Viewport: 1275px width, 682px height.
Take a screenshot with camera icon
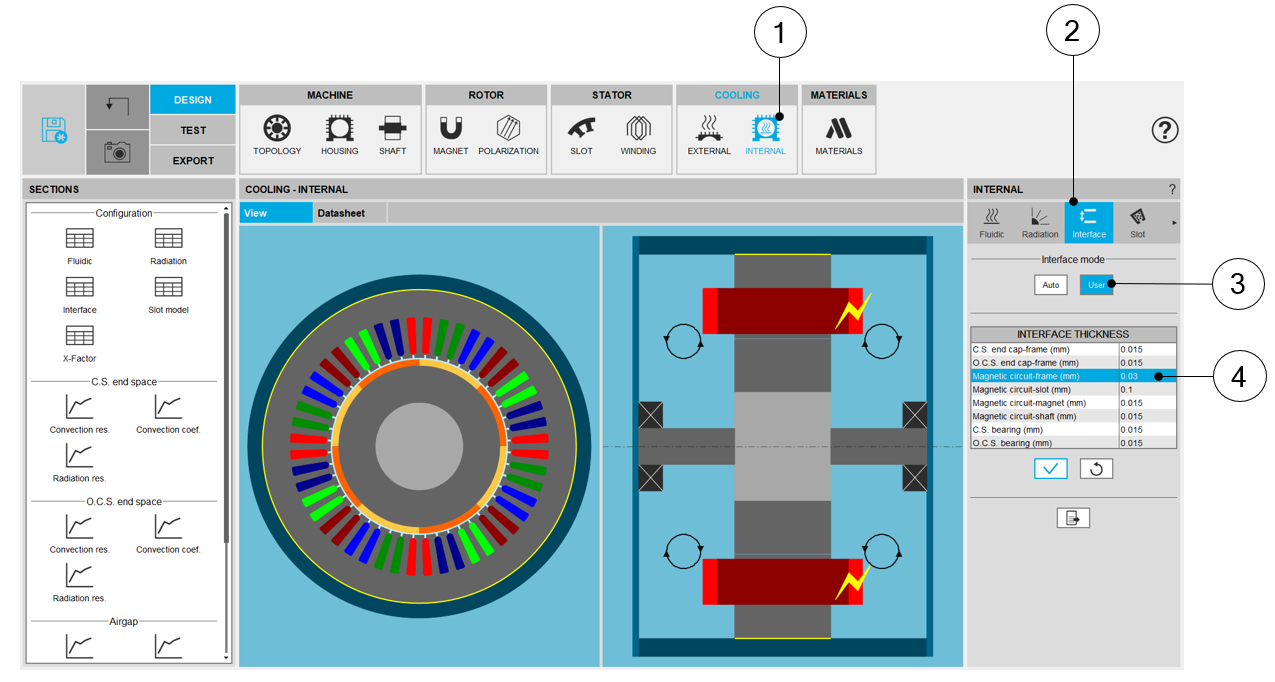tap(117, 151)
